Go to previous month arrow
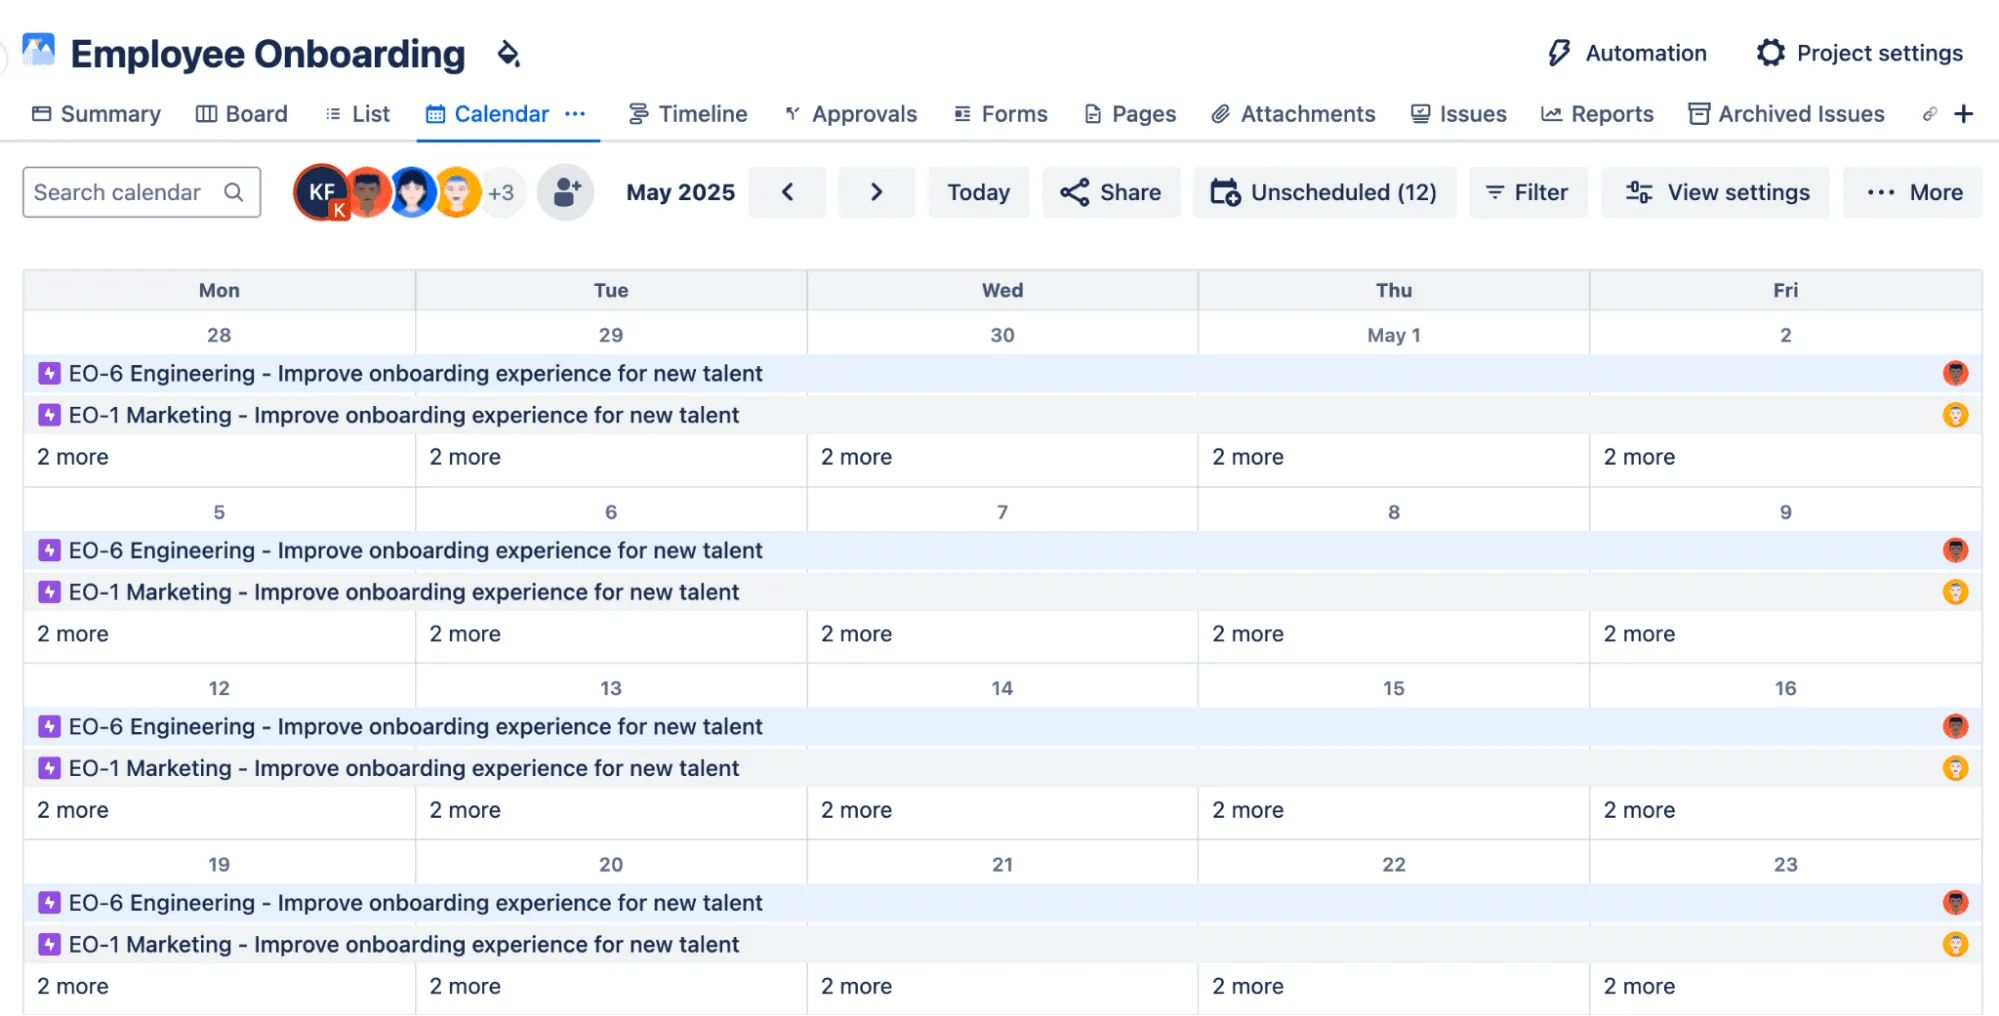The height and width of the screenshot is (1016, 1999). pos(788,192)
